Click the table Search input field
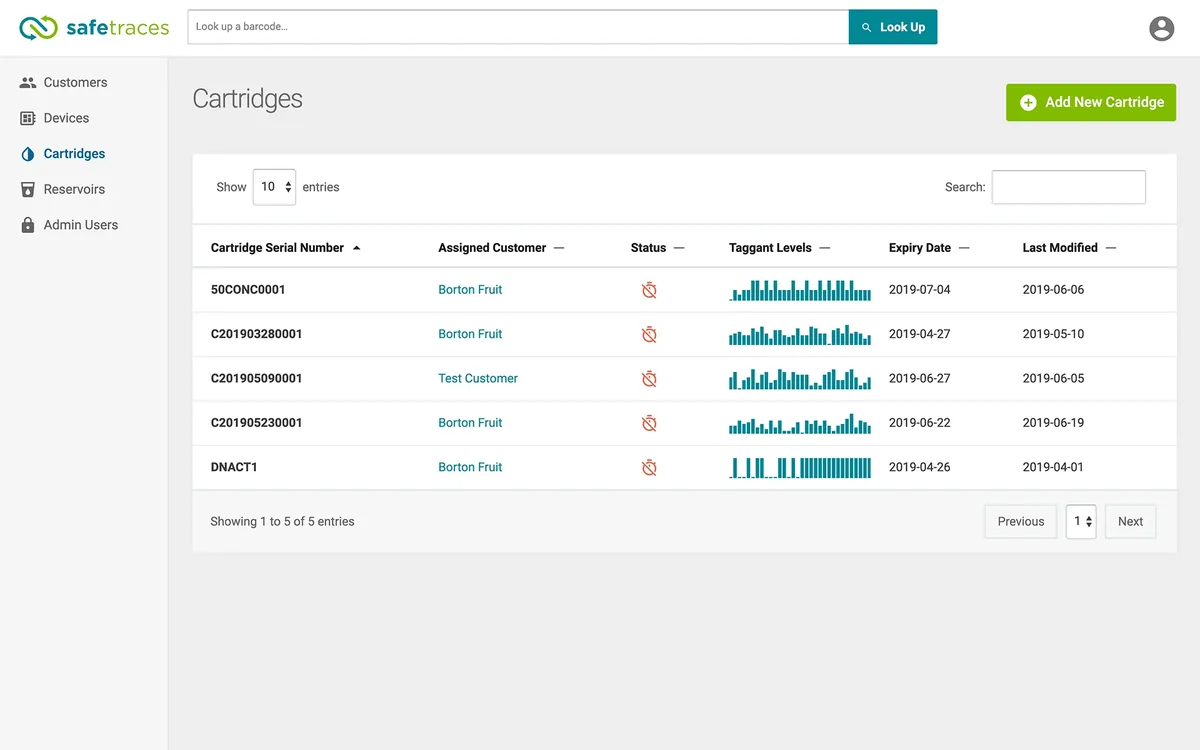 tap(1068, 187)
